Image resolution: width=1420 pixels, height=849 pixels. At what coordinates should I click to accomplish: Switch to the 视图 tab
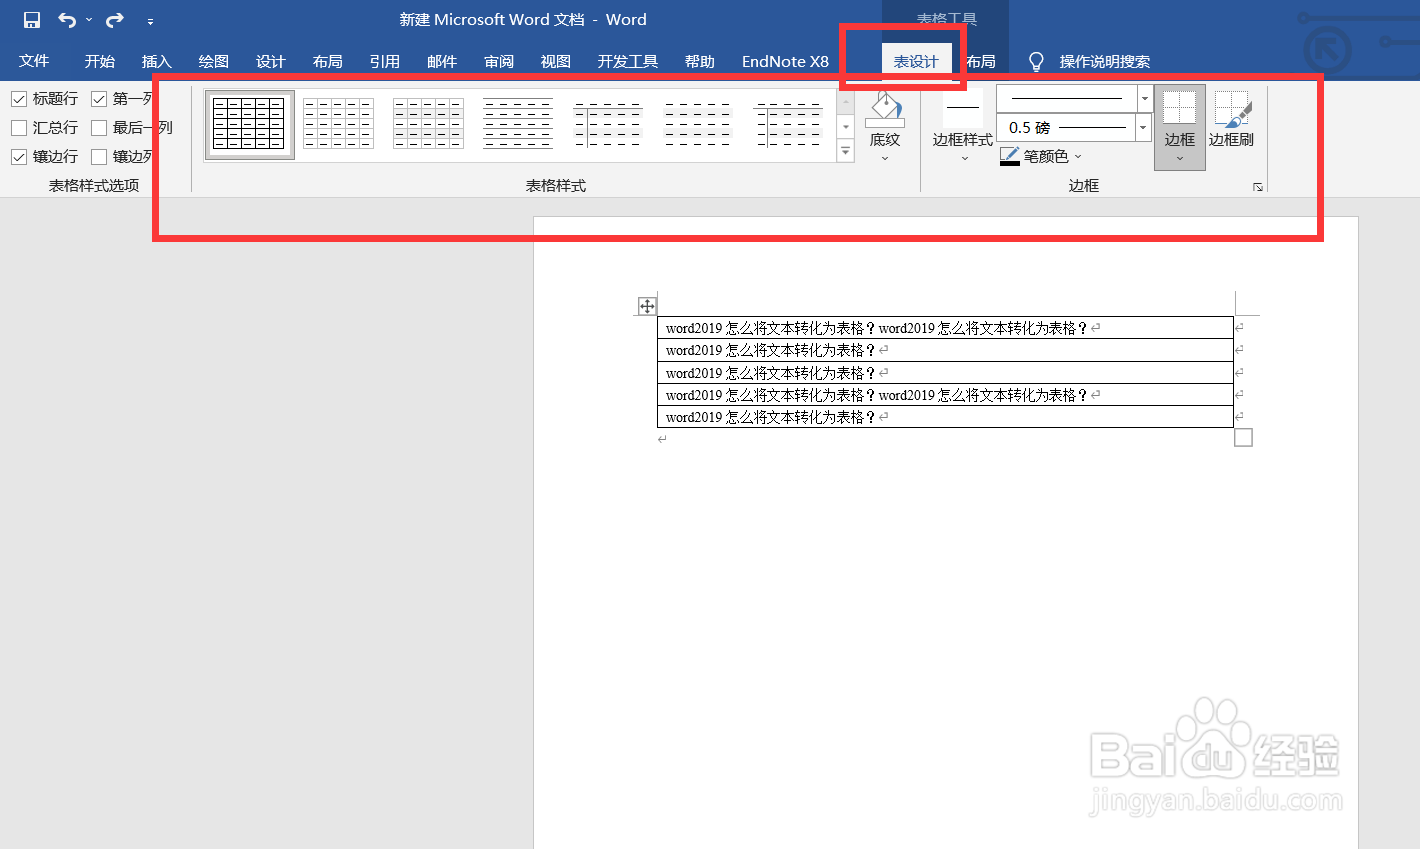(555, 61)
